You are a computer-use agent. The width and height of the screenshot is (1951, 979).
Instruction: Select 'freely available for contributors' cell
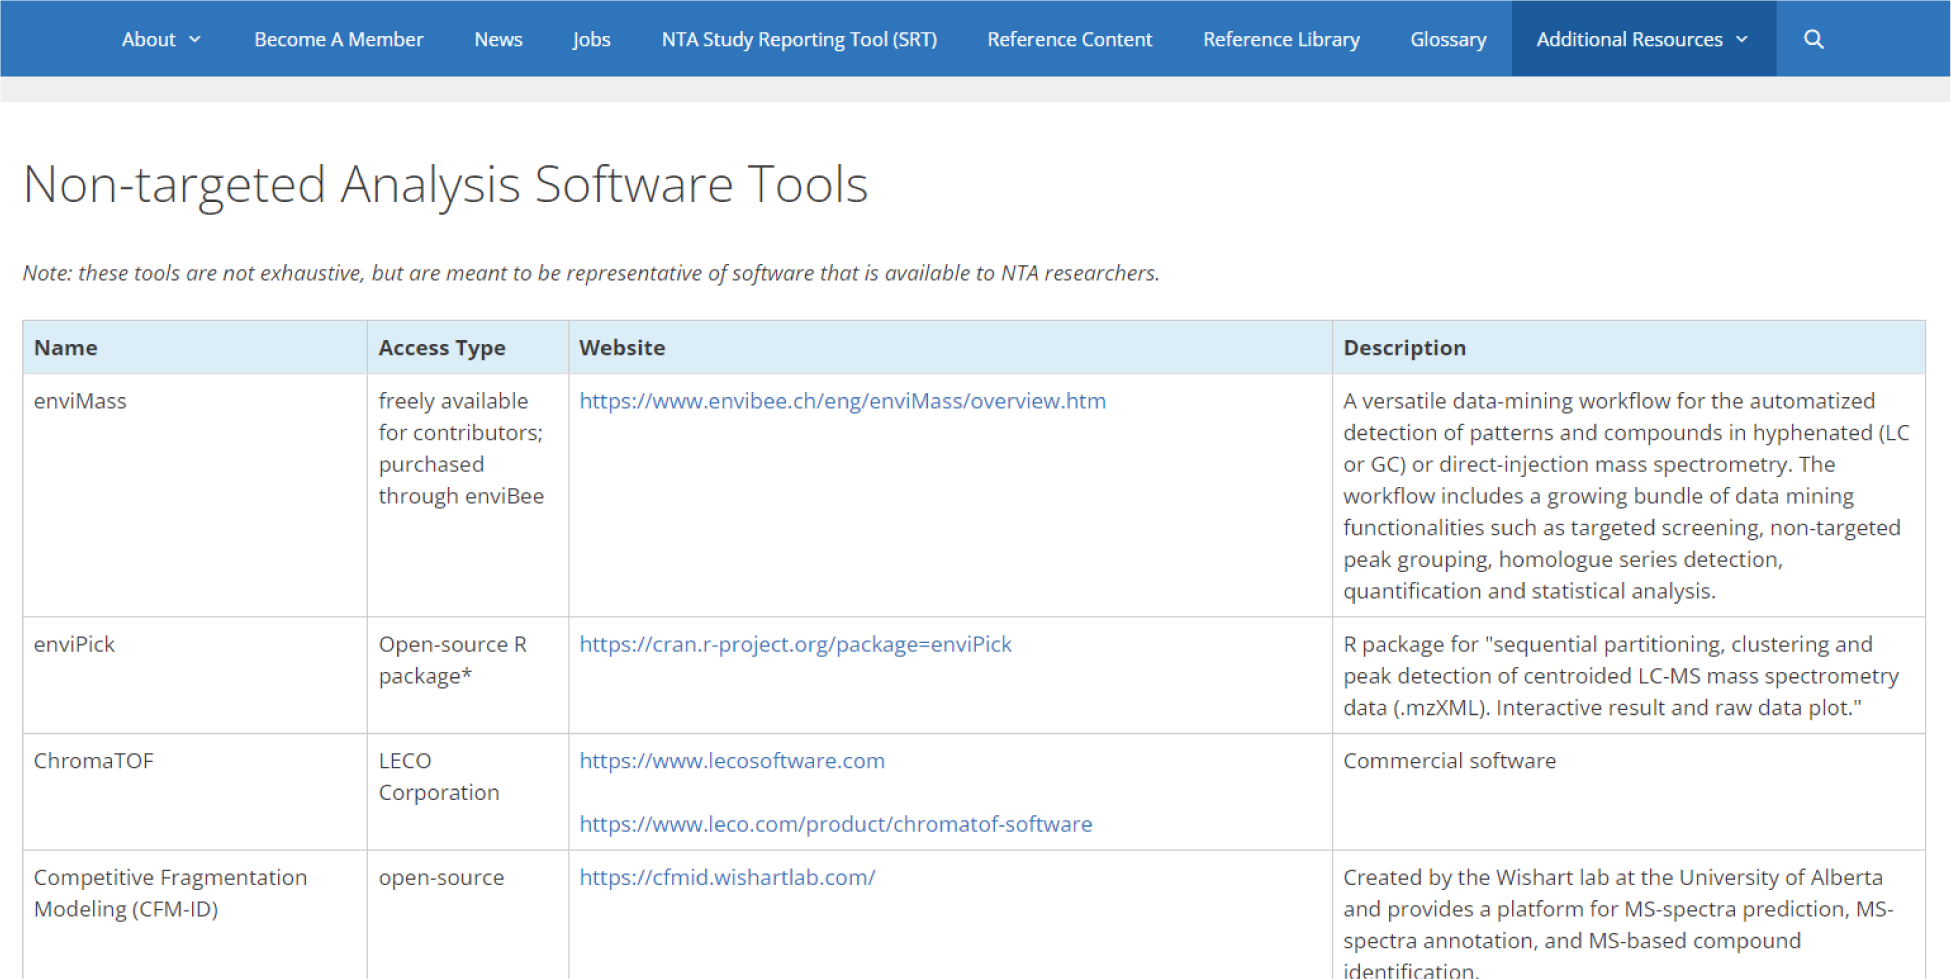click(468, 496)
